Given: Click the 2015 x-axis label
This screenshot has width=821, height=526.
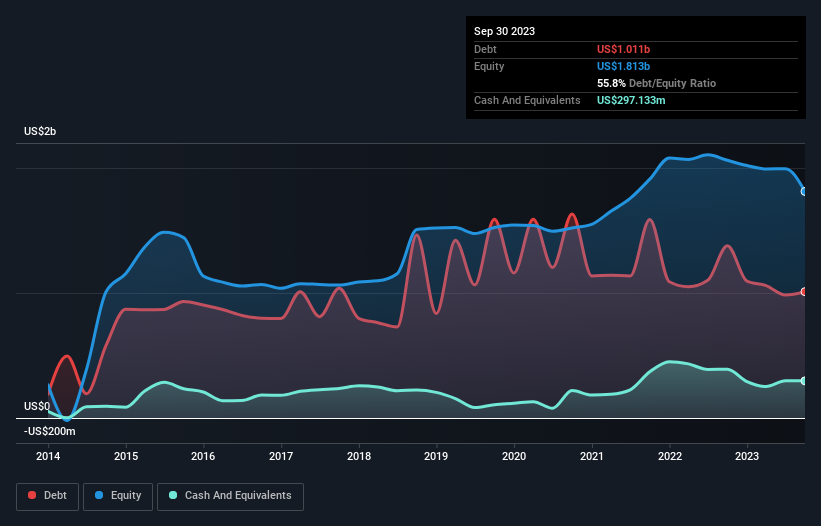Looking at the screenshot, I should [x=126, y=456].
